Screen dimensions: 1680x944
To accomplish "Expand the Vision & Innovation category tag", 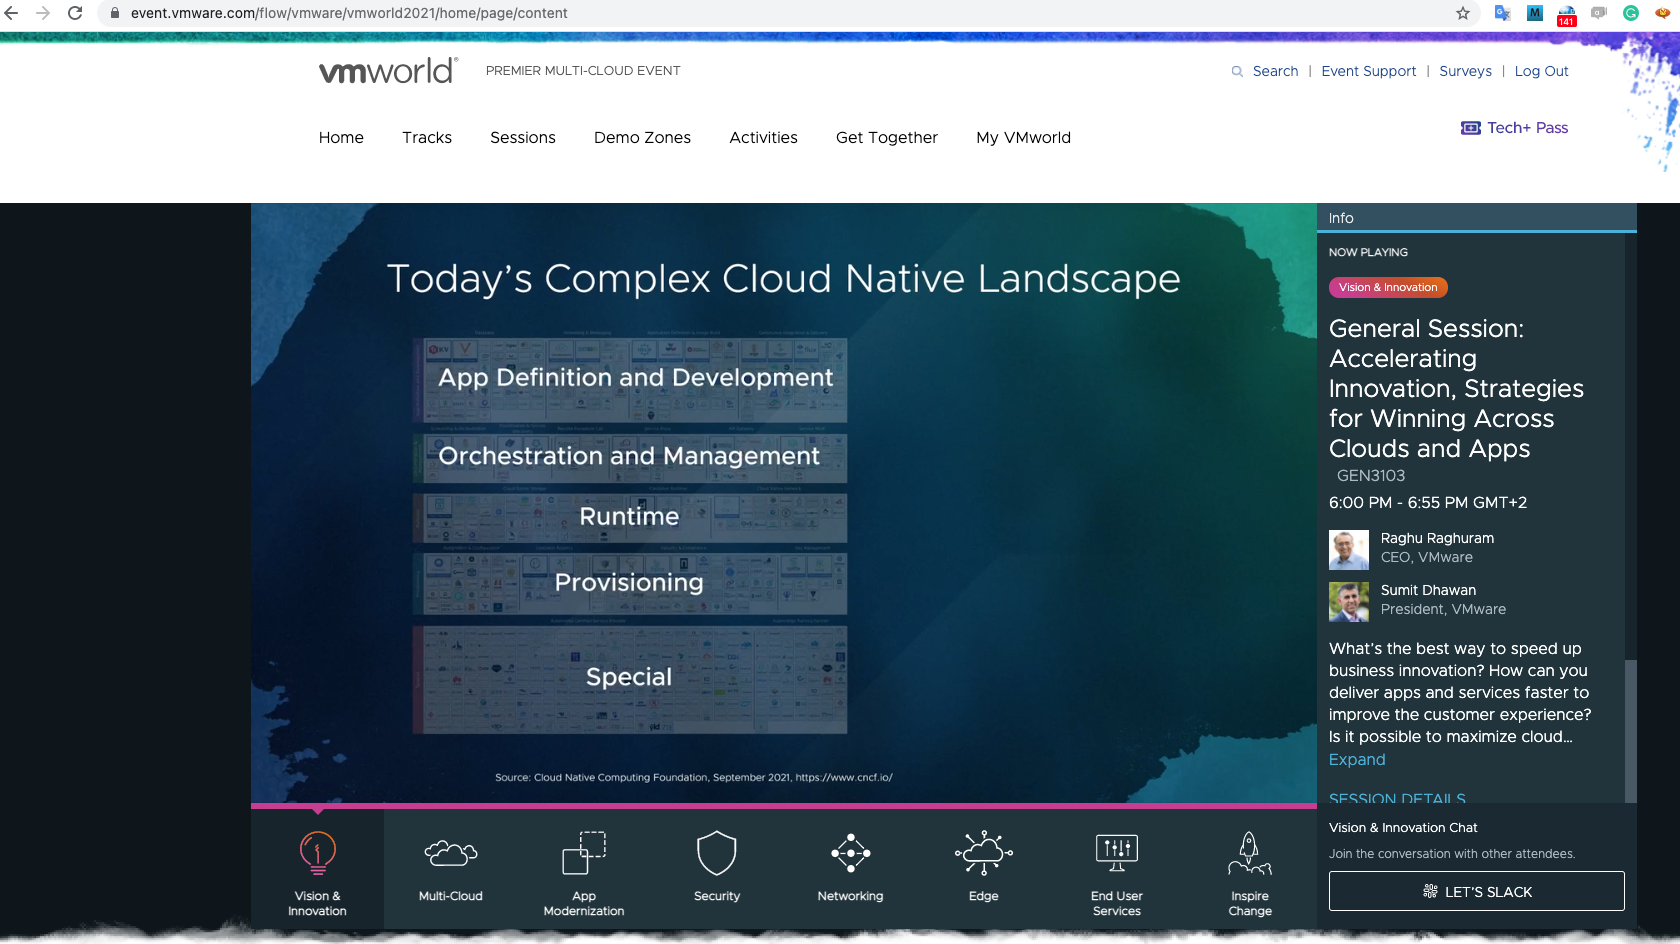I will pyautogui.click(x=1388, y=287).
